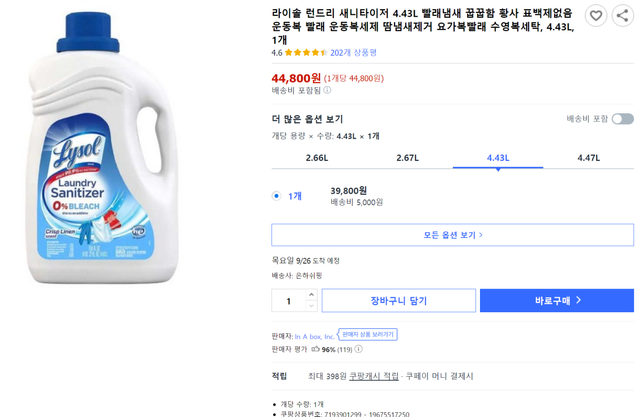Screen dimensions: 640x417
Task: Choose the 4.43L size tab
Action: click(498, 158)
